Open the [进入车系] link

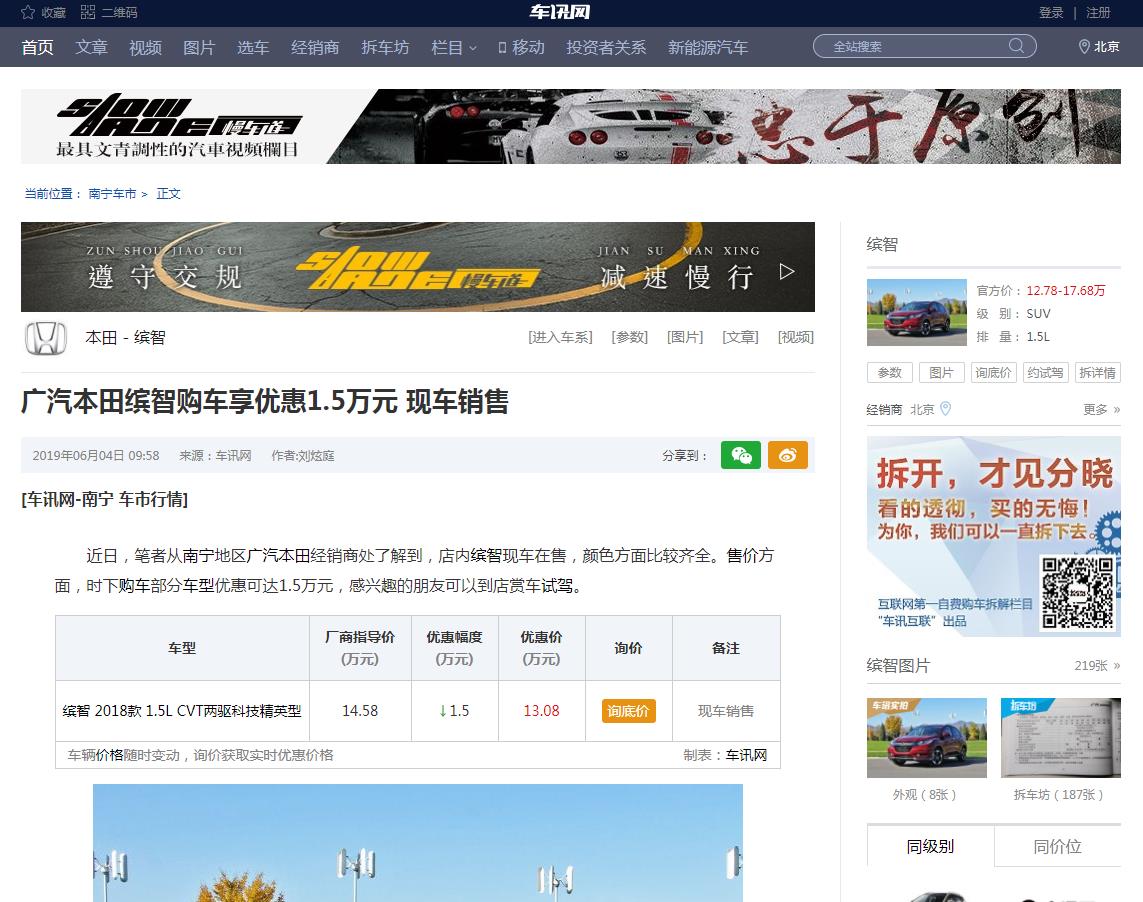[560, 337]
